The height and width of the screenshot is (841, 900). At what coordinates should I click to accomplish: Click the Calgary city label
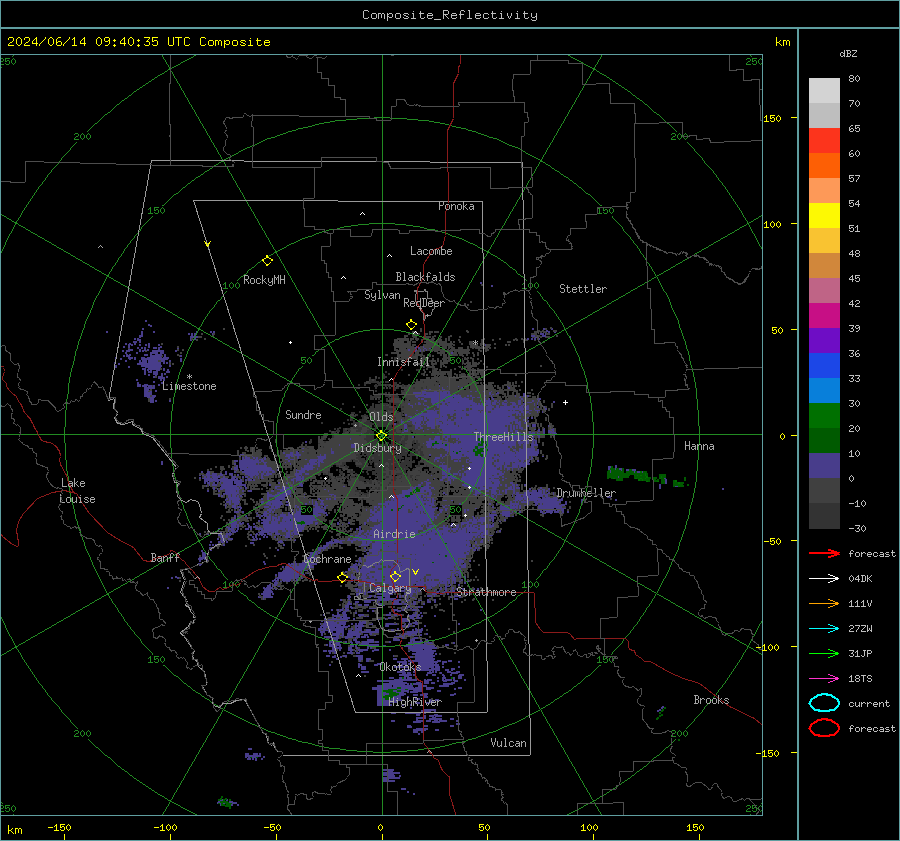tap(390, 588)
